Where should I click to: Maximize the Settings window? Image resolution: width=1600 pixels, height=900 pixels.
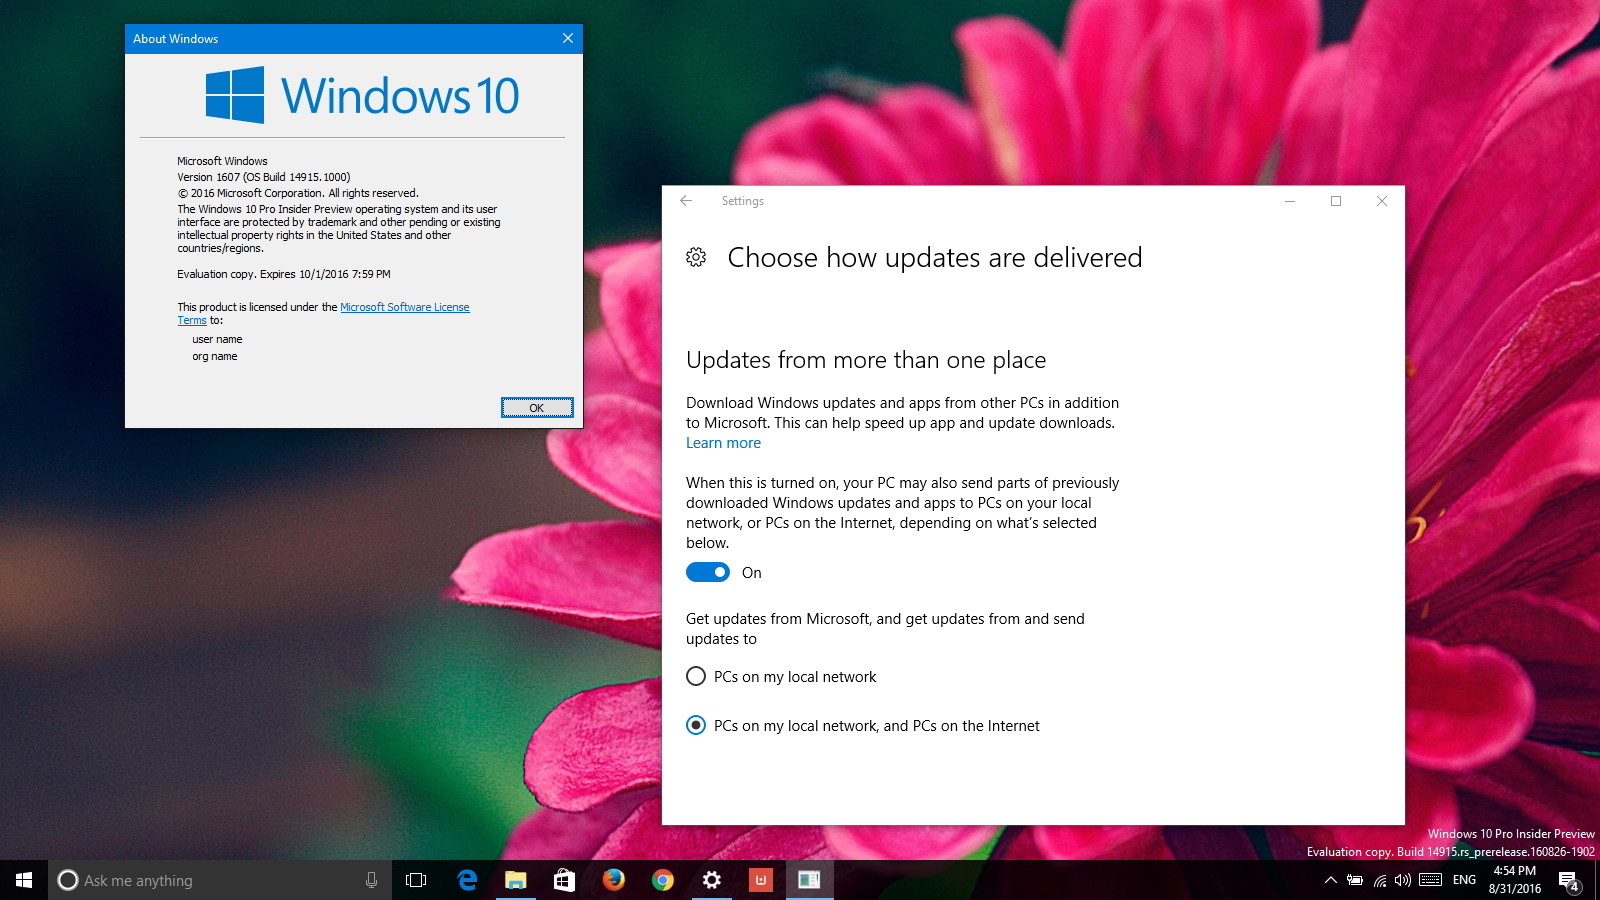pos(1336,201)
